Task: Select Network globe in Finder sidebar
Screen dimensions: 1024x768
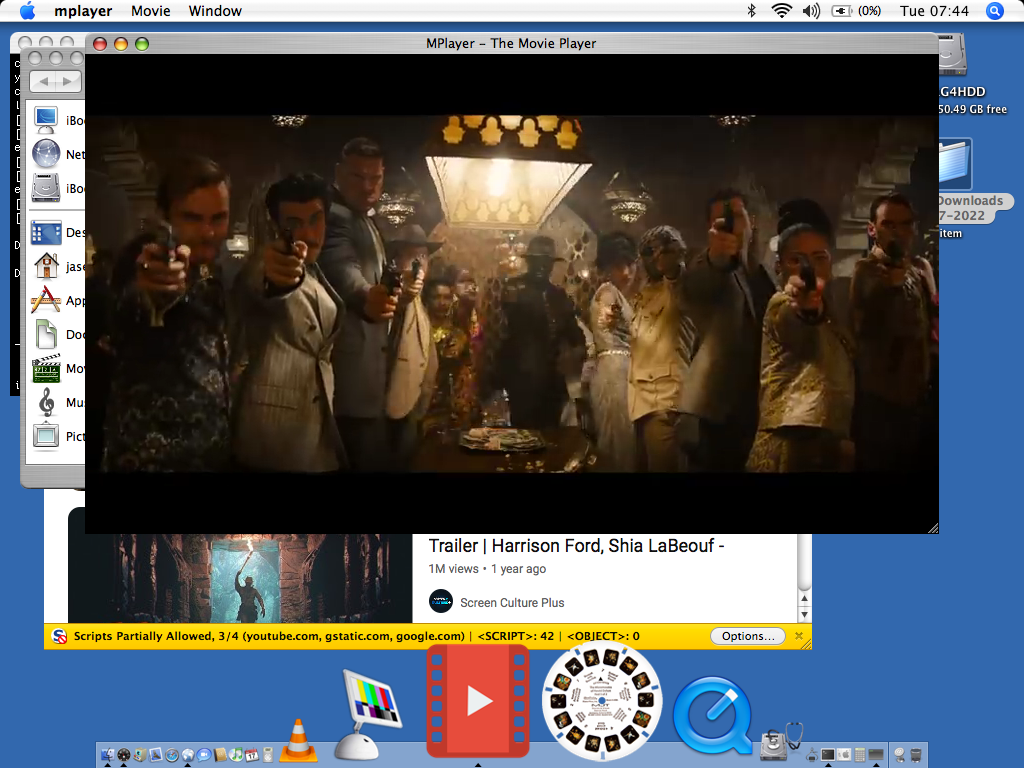Action: coord(46,154)
